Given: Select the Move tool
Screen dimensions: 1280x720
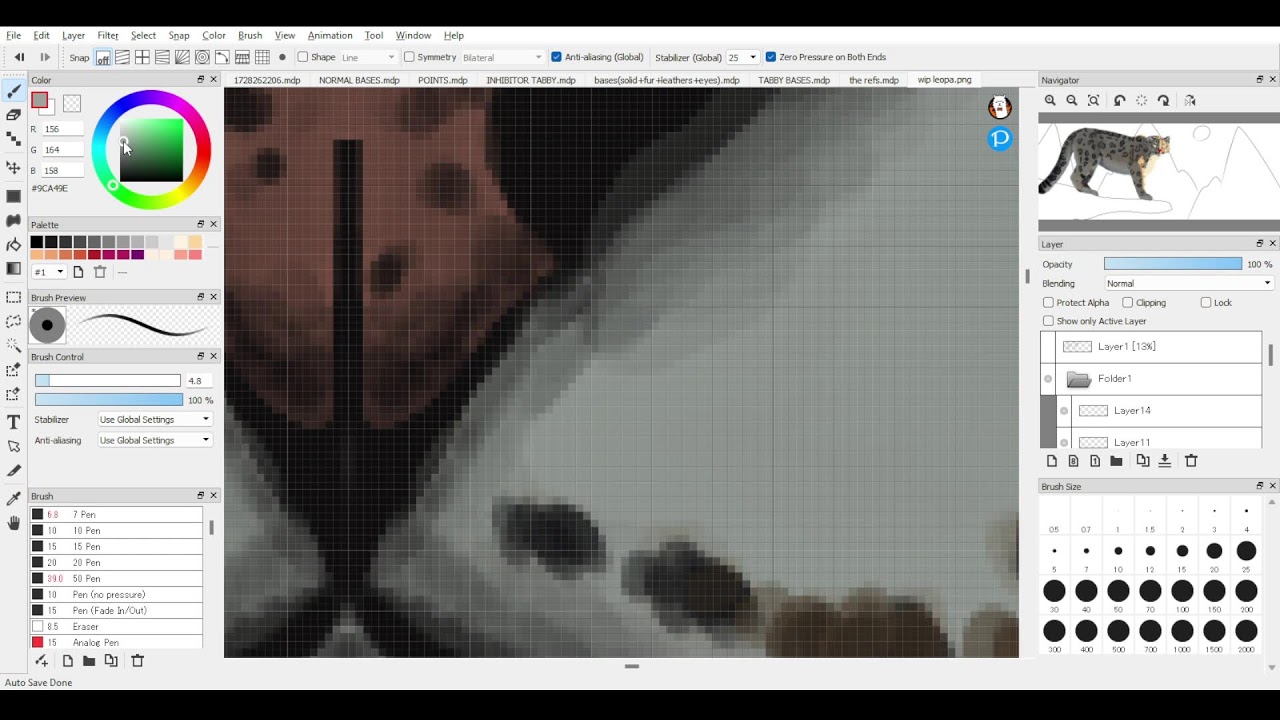Looking at the screenshot, I should (13, 167).
